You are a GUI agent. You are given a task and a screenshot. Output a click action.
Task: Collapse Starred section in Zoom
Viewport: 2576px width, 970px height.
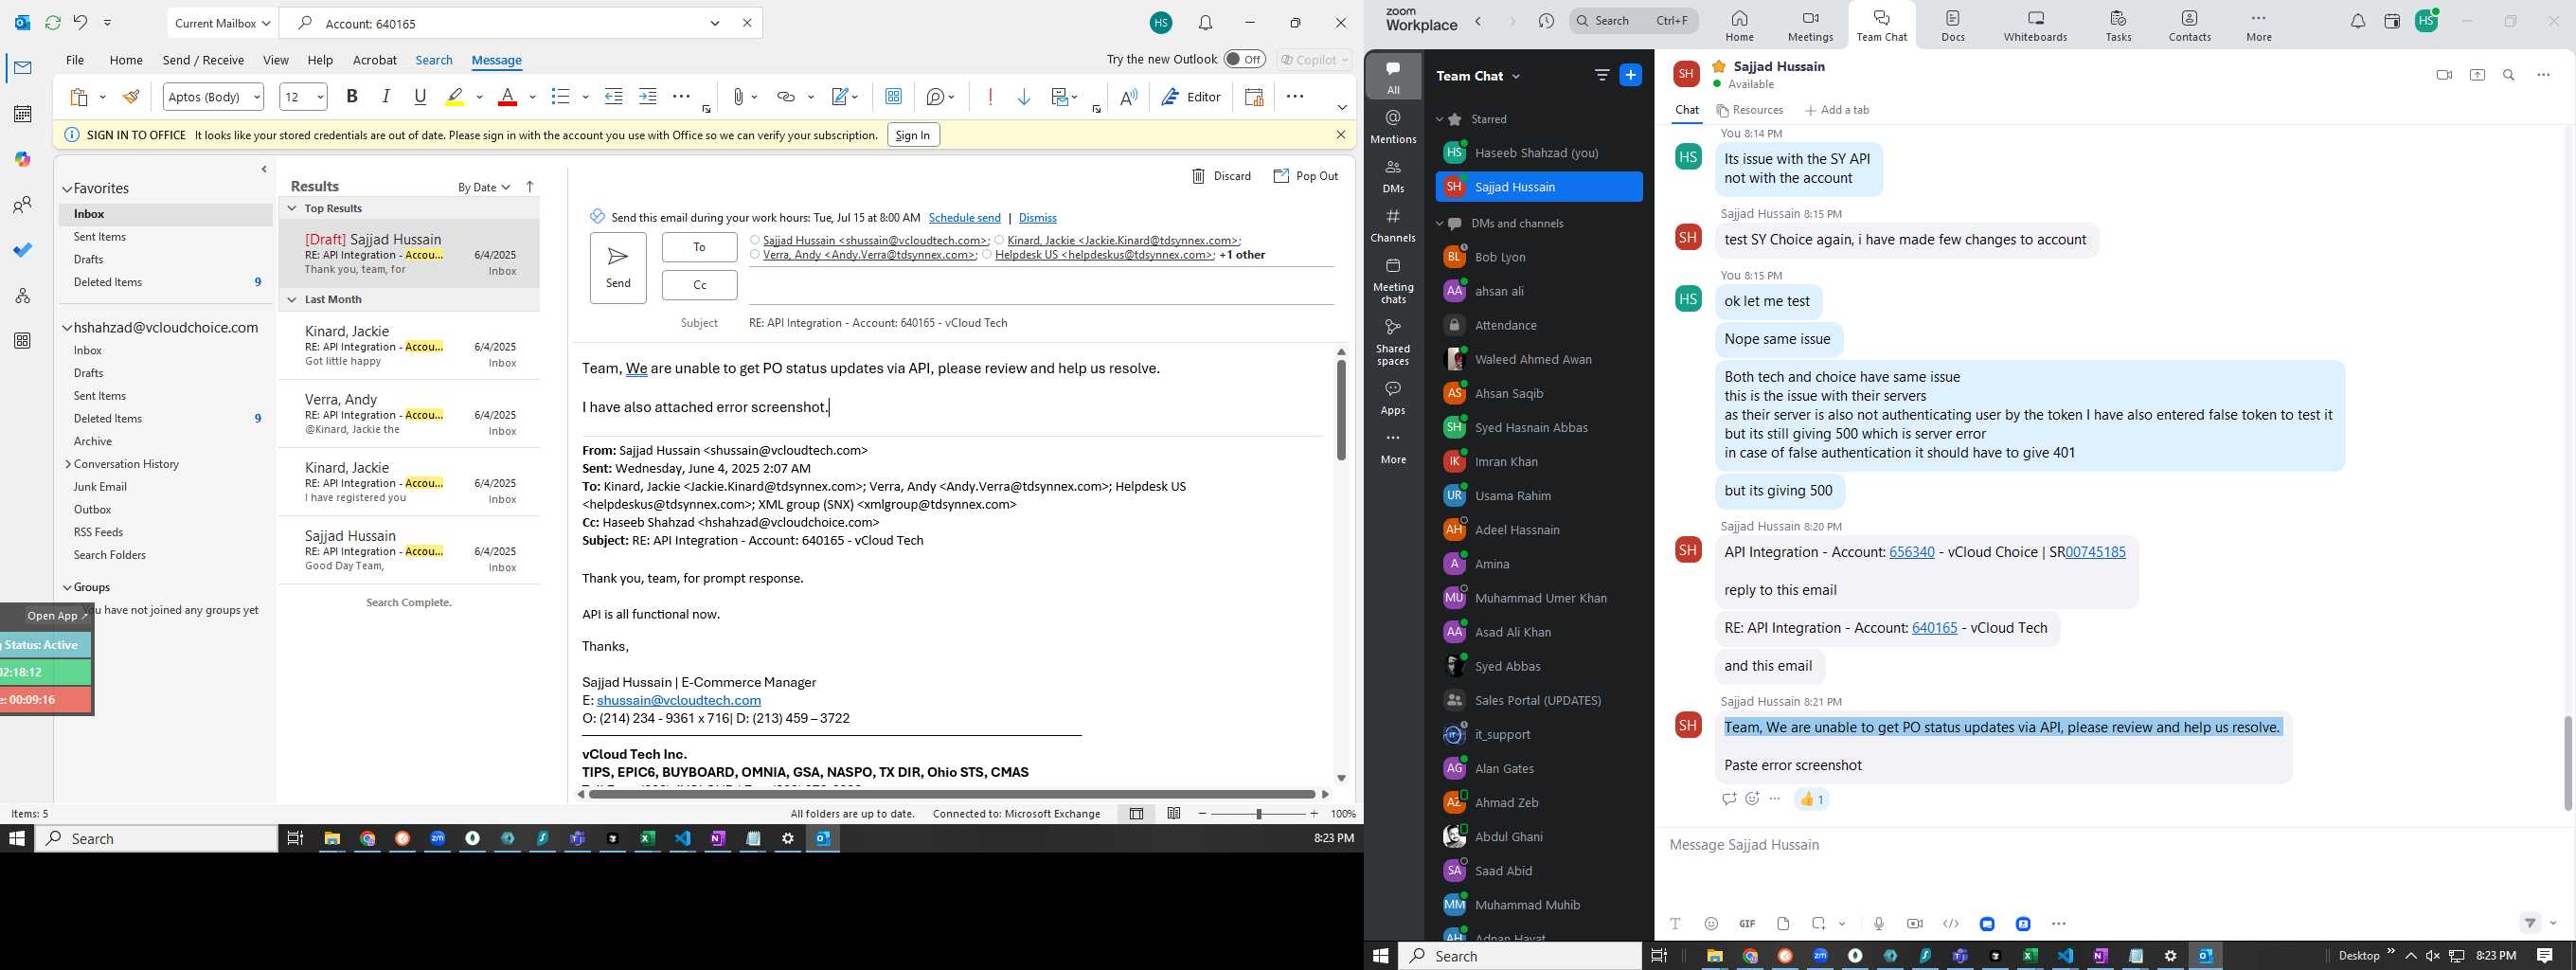click(x=1440, y=119)
